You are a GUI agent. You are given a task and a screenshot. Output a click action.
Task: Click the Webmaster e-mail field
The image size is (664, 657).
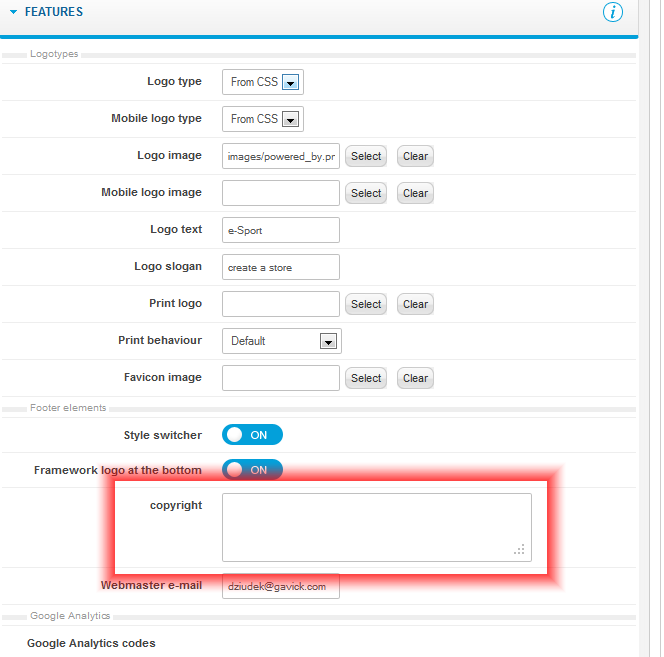coord(281,586)
